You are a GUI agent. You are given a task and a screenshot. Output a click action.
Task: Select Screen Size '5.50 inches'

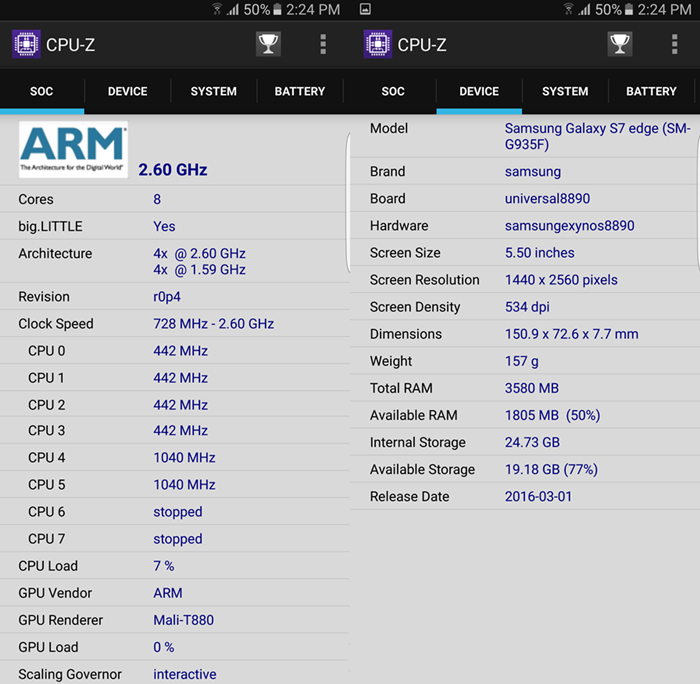pyautogui.click(x=539, y=253)
